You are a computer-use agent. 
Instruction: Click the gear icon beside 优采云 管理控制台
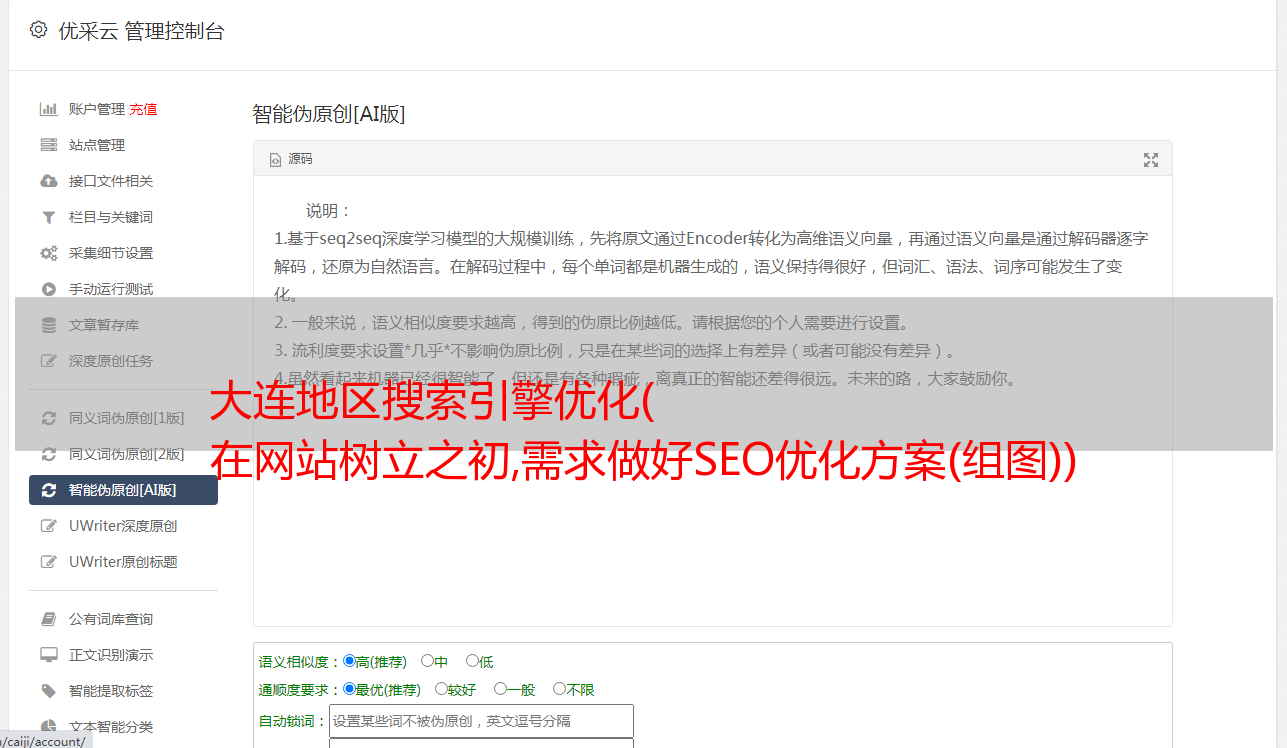point(38,30)
